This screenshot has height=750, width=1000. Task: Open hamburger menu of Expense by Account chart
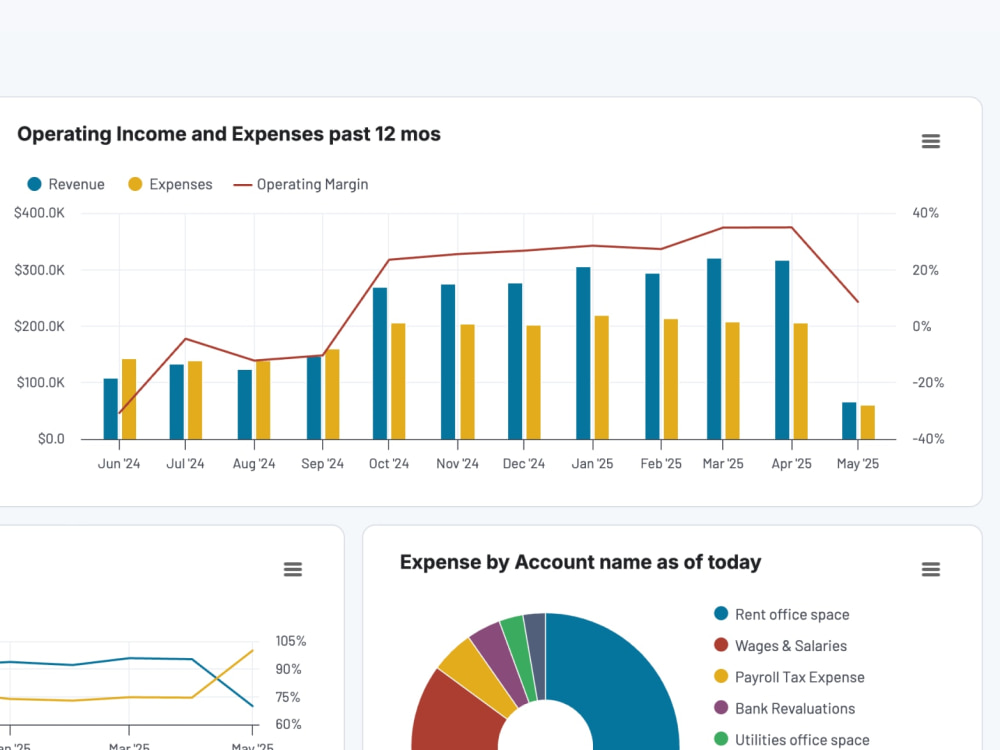pyautogui.click(x=930, y=570)
